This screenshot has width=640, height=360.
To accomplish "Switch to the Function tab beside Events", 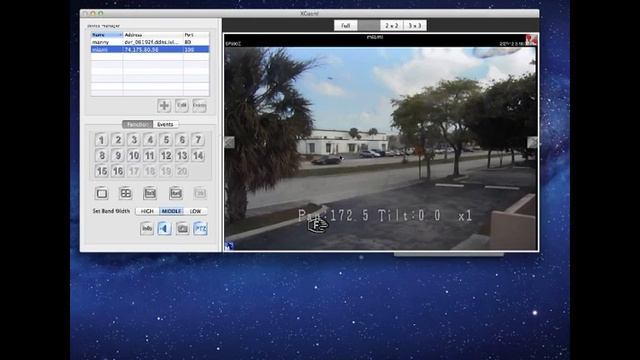I will click(138, 124).
